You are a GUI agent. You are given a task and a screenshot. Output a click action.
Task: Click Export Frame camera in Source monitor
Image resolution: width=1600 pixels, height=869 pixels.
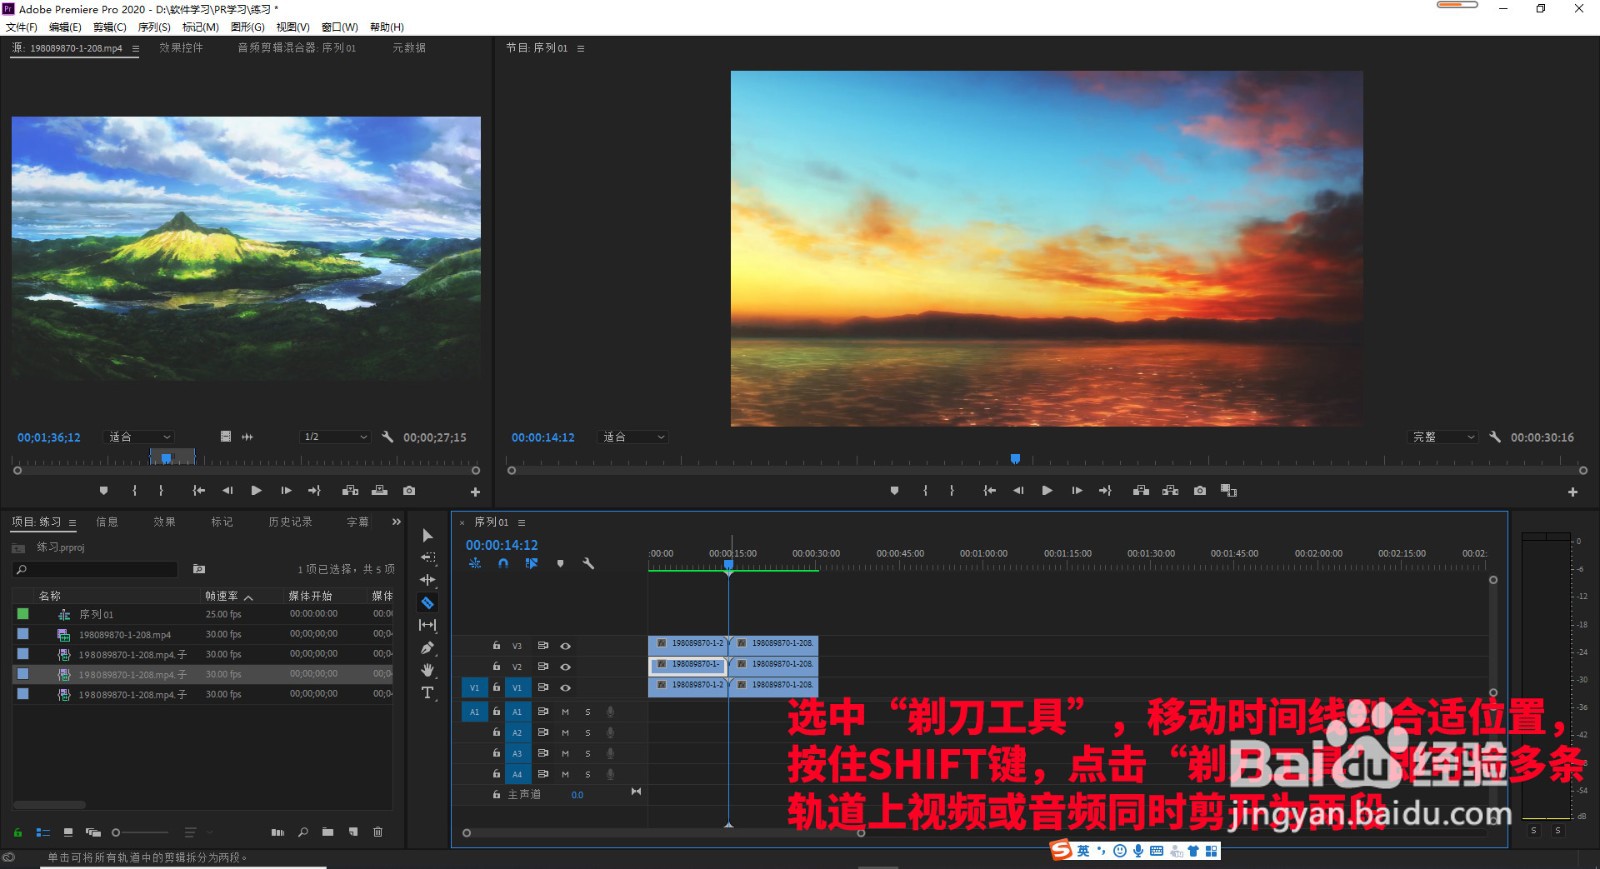[409, 491]
